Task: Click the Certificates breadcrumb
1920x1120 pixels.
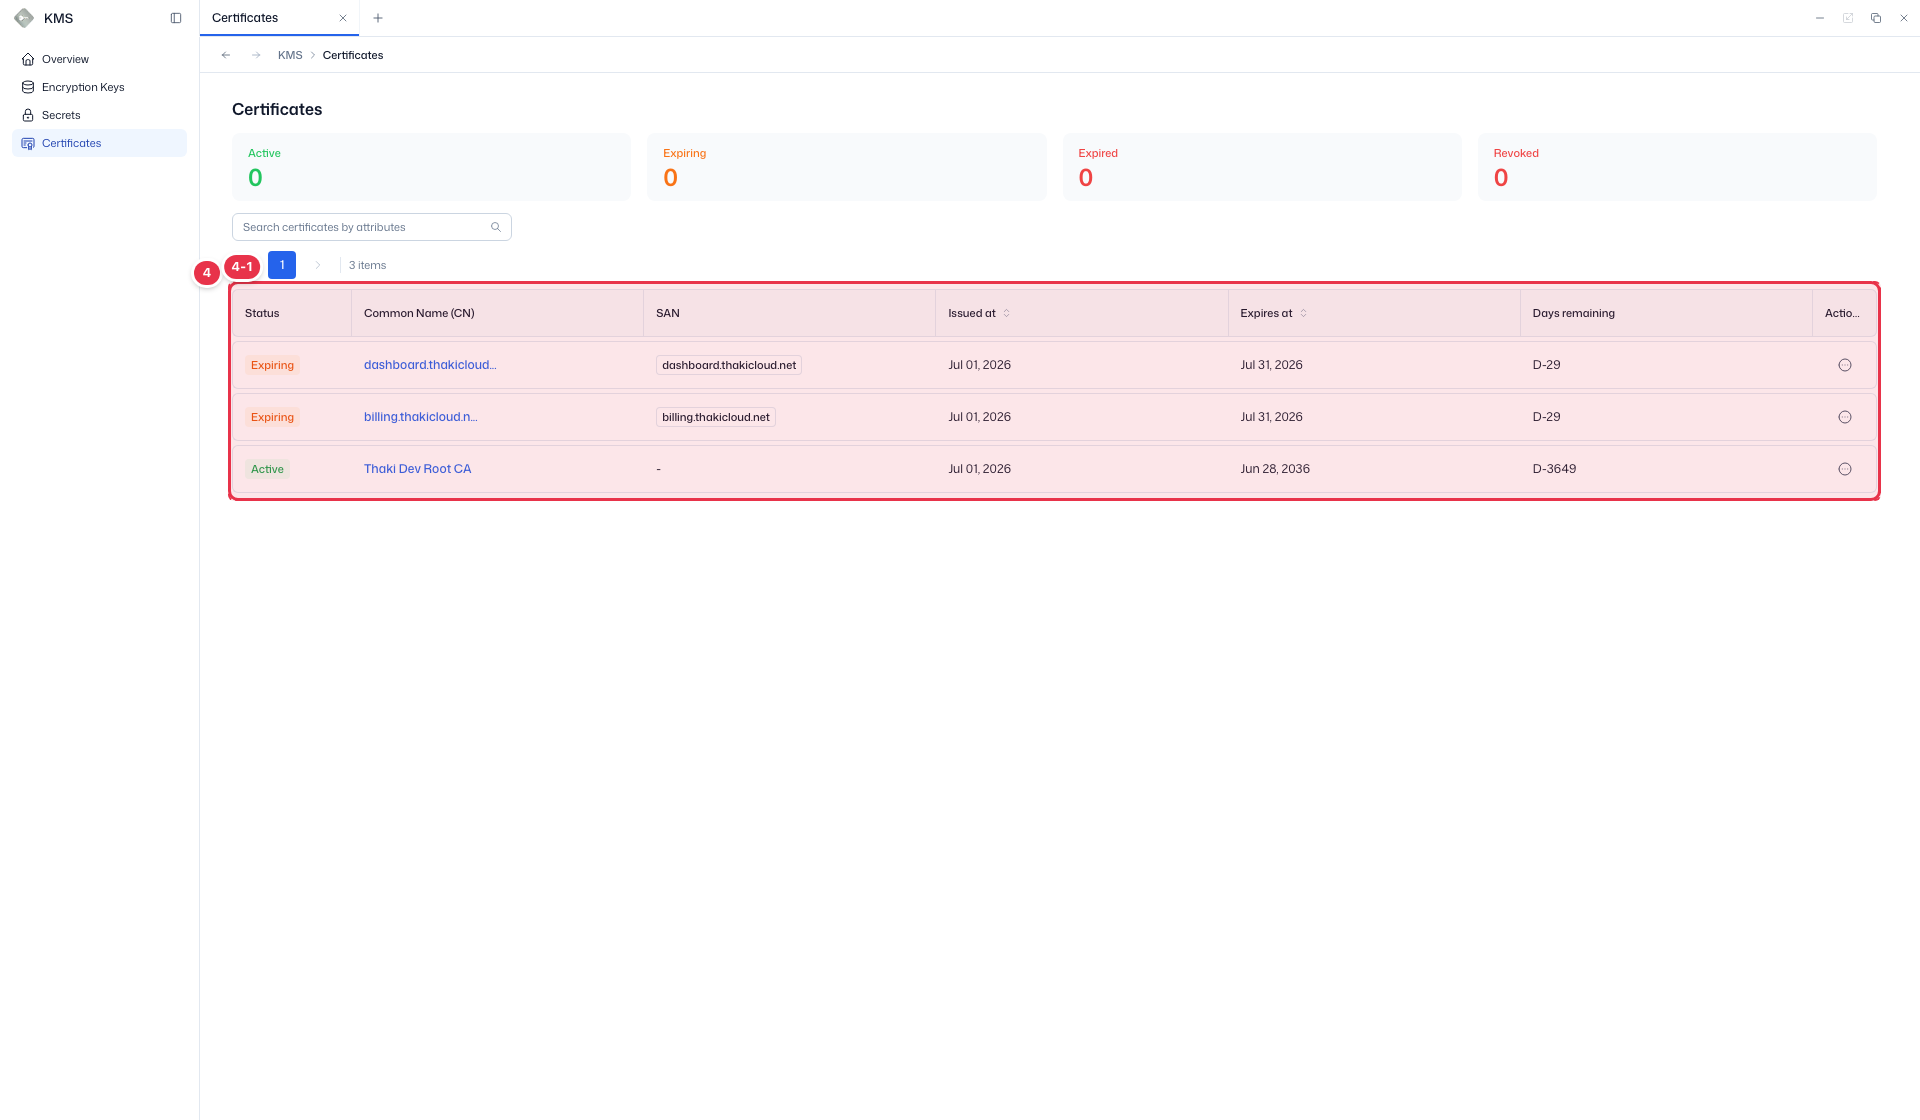Action: (353, 55)
